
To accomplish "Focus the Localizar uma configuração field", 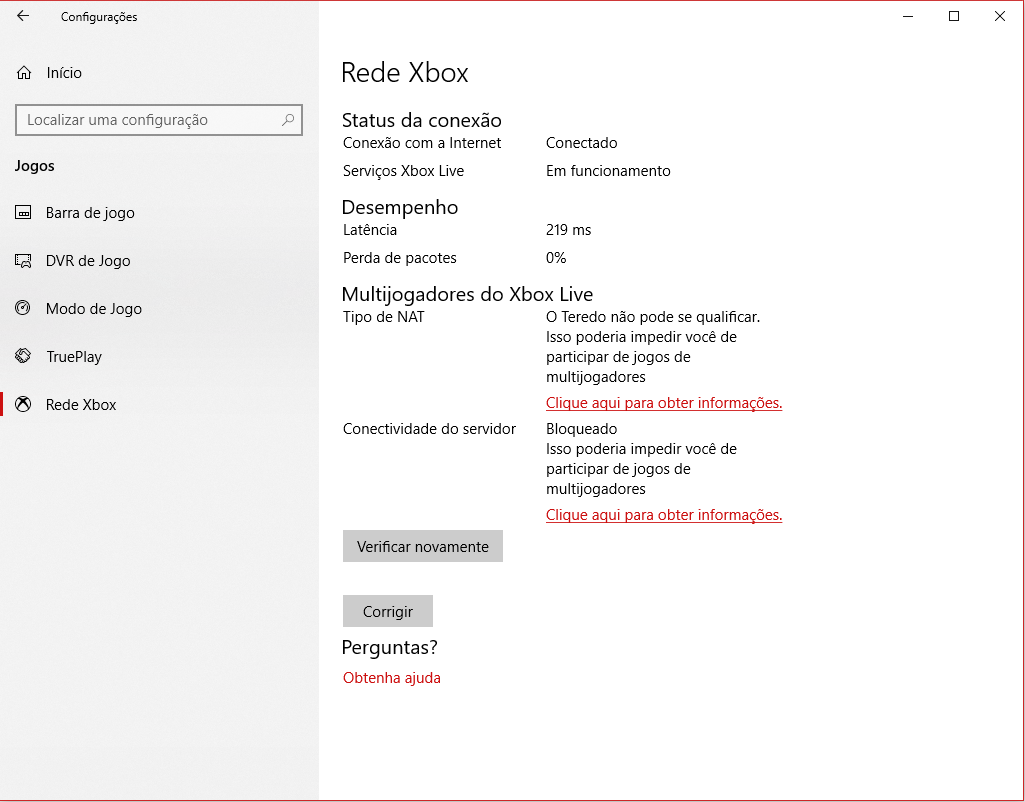I will [x=159, y=120].
